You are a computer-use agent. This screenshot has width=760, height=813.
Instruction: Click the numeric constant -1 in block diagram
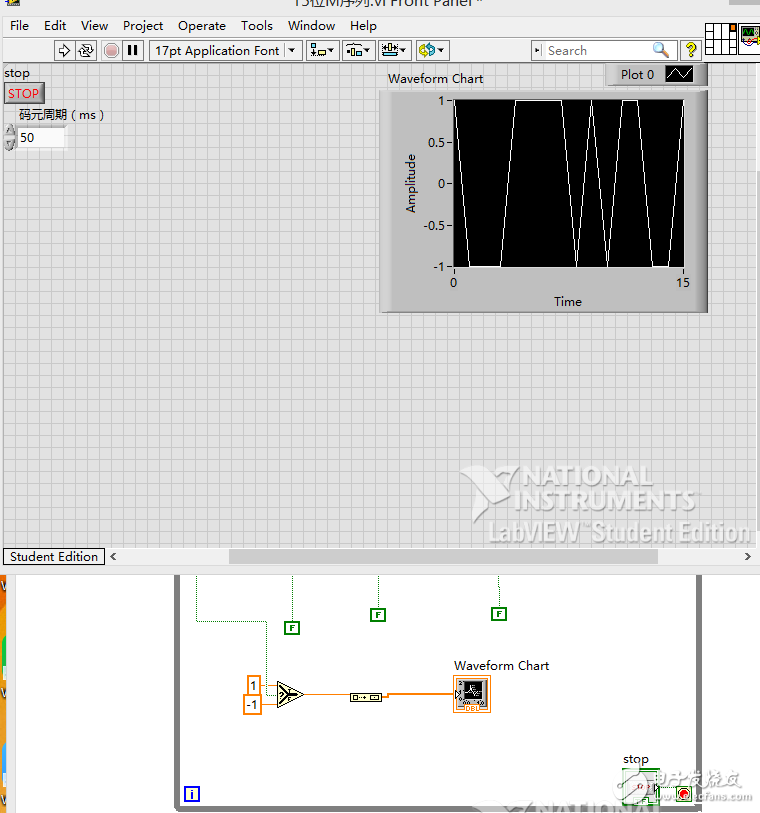[252, 705]
